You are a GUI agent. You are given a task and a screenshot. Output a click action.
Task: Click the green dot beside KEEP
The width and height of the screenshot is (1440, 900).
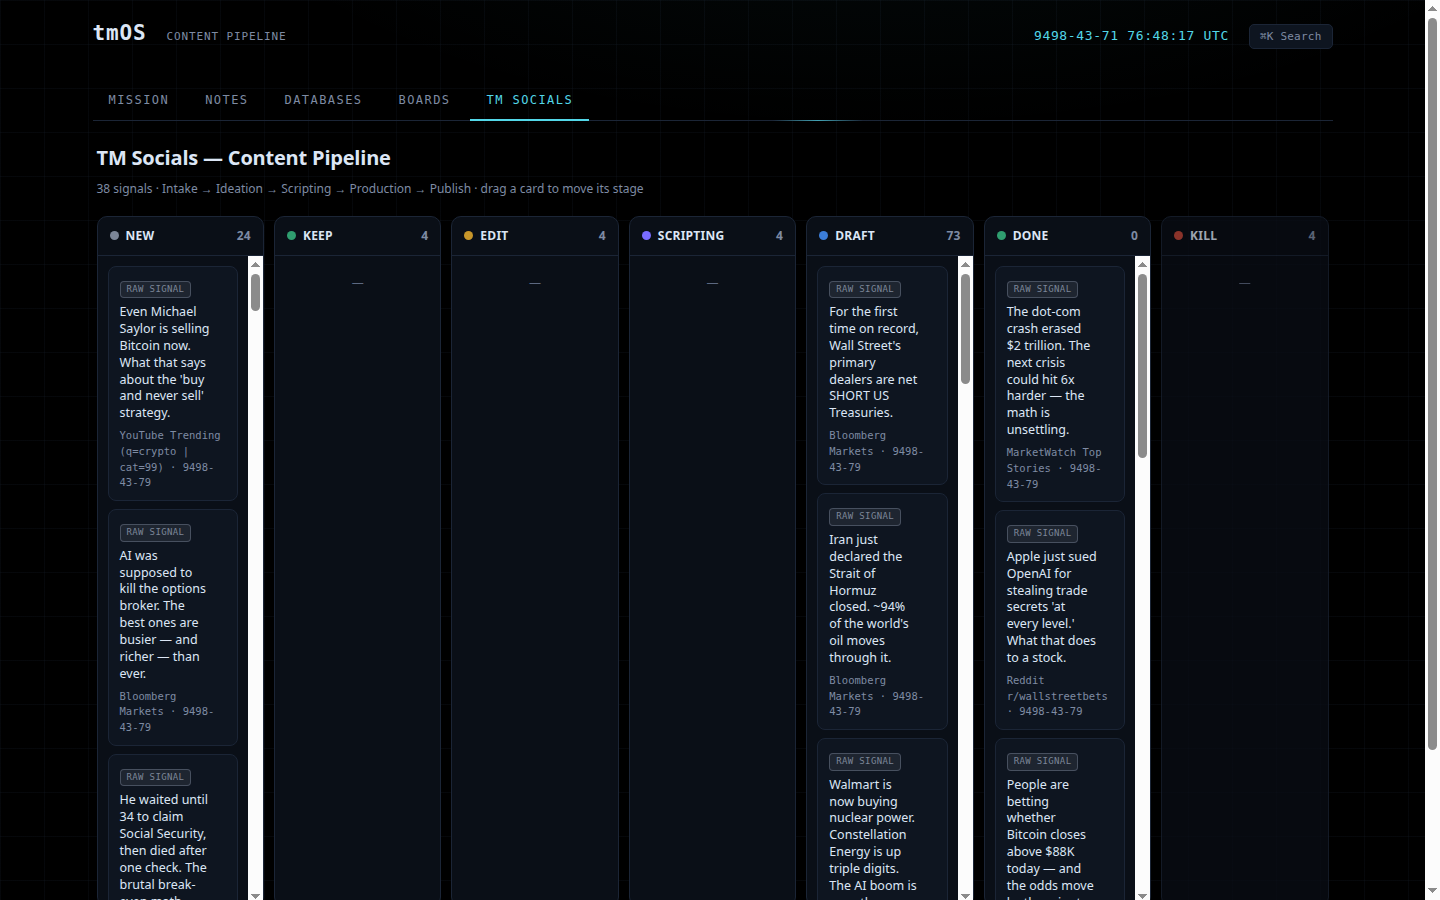click(x=291, y=236)
